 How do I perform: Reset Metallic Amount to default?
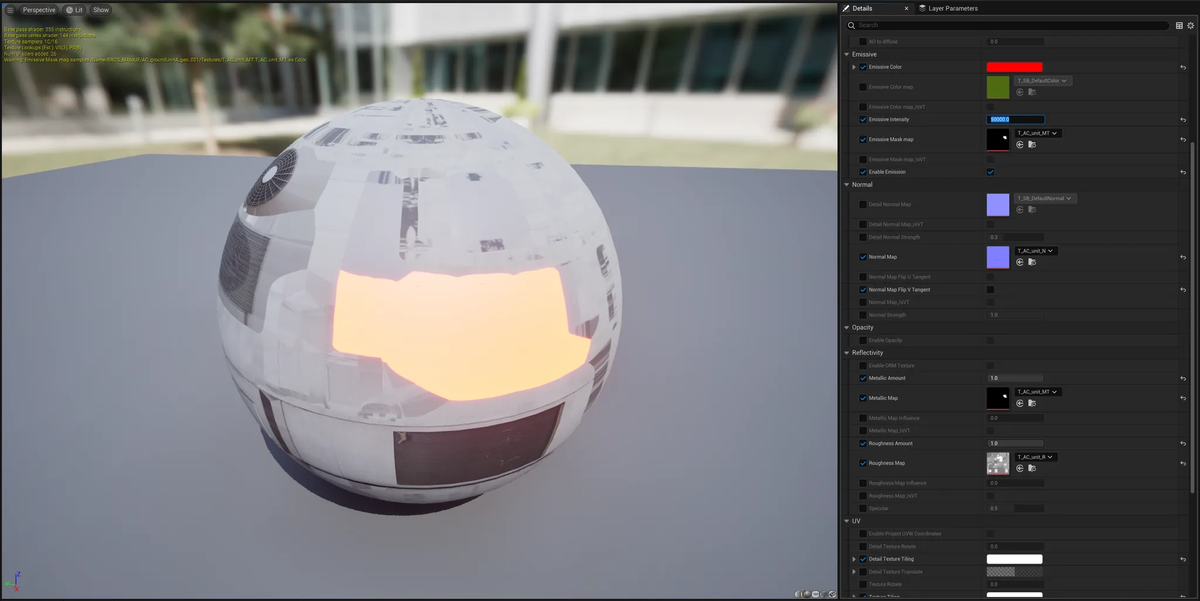pos(1183,378)
